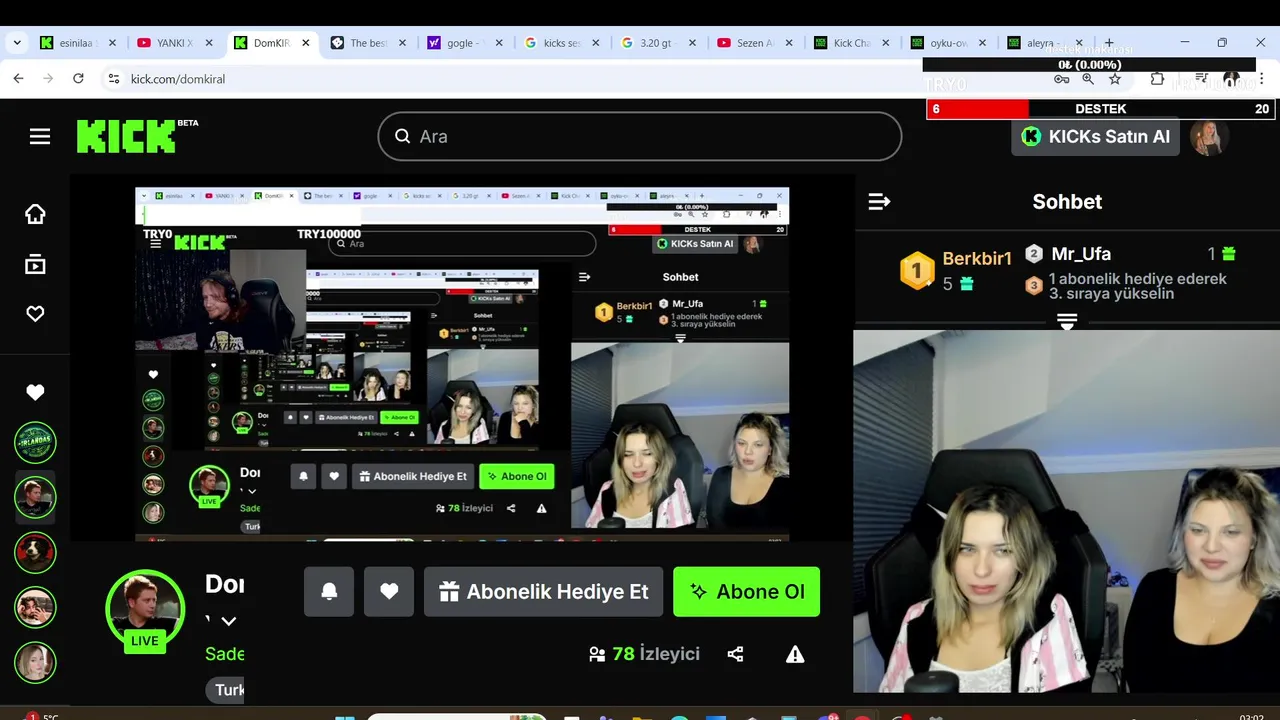Open a new browser tab
The height and width of the screenshot is (720, 1280).
pos(1109,43)
